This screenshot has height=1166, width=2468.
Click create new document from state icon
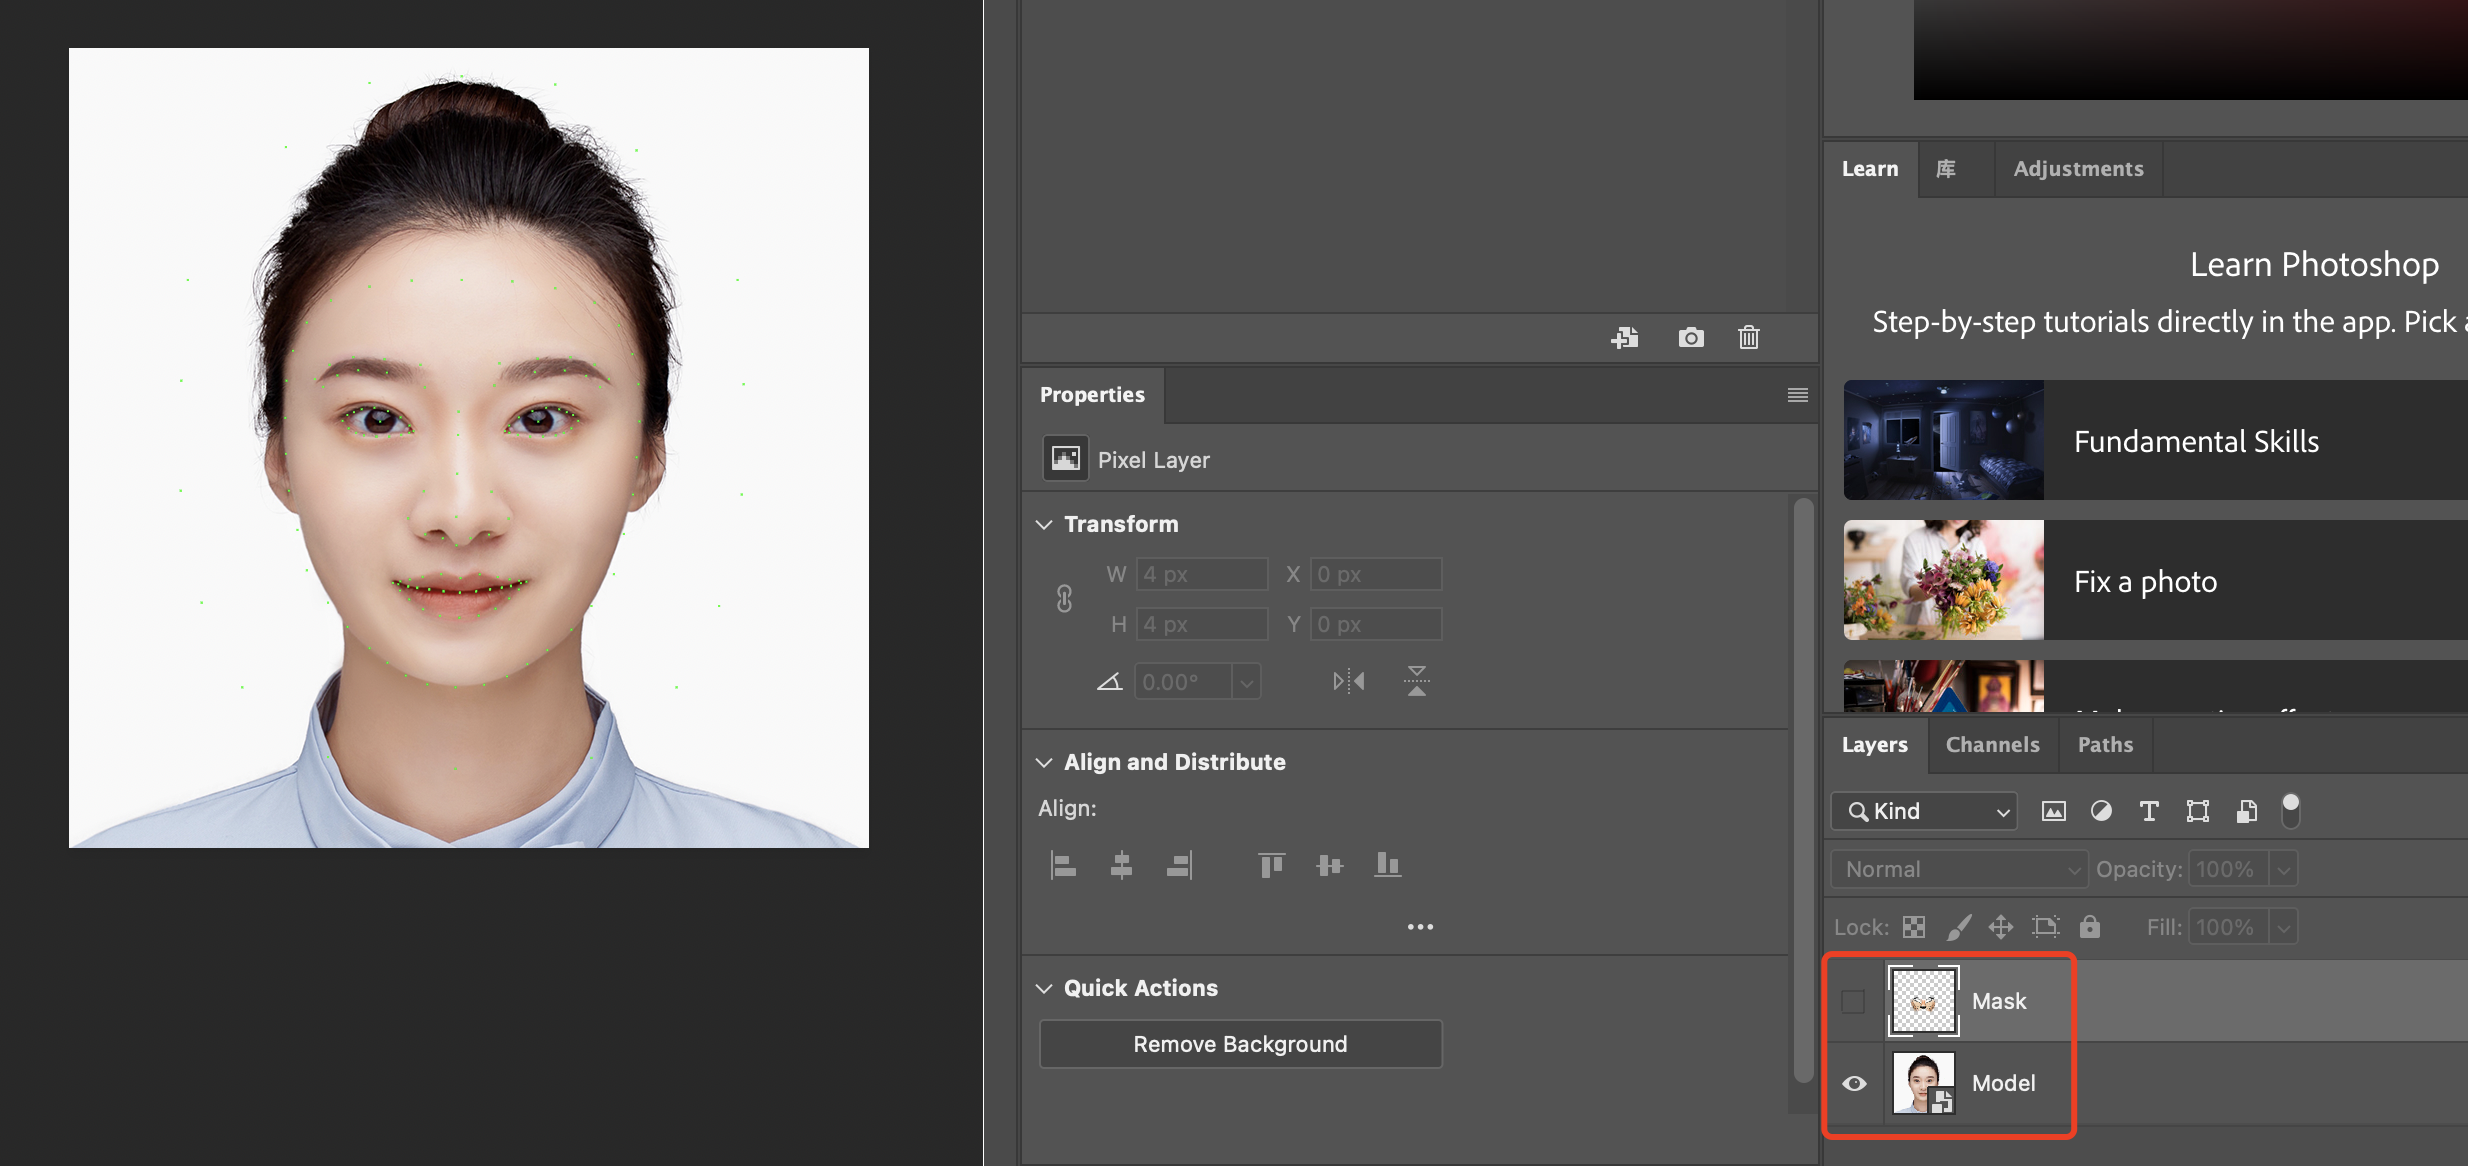click(1625, 338)
